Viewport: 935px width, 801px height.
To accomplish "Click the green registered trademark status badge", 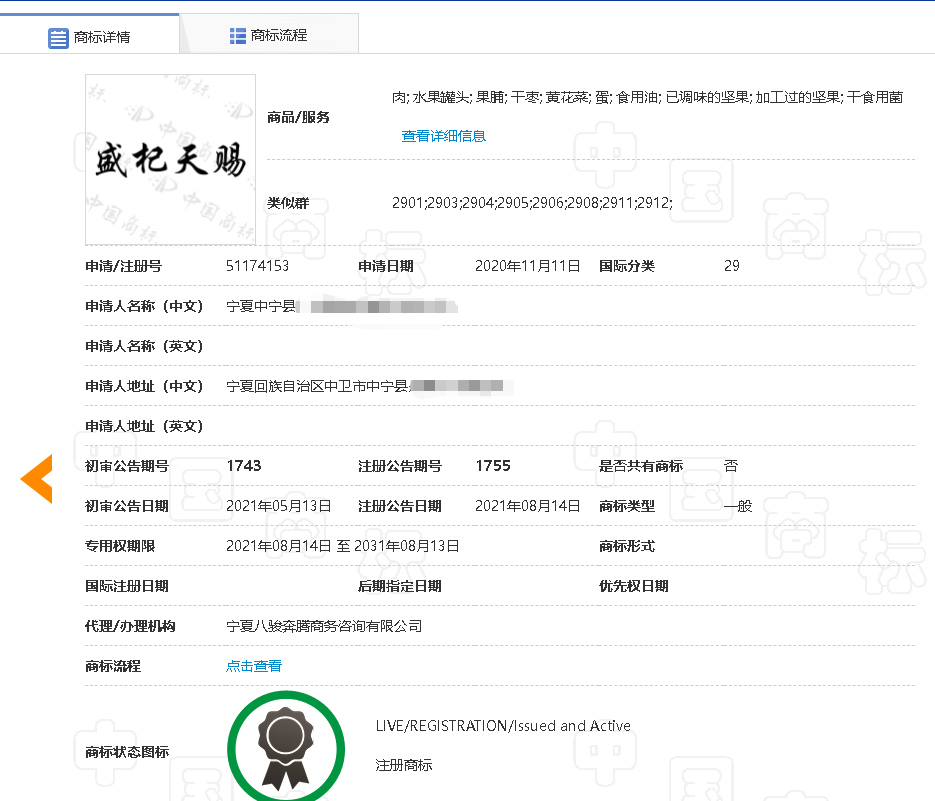I will pos(286,748).
